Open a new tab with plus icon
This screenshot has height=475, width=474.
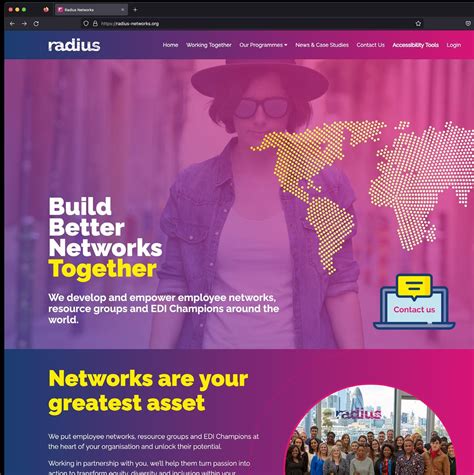(135, 10)
